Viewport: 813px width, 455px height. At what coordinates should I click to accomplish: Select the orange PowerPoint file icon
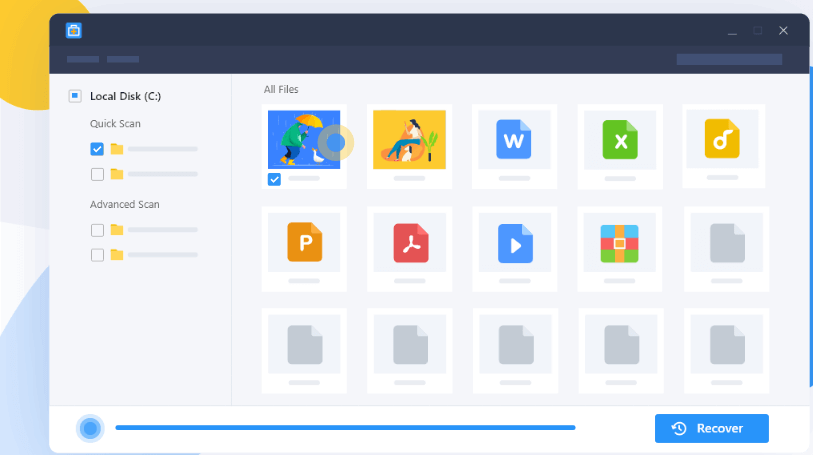pyautogui.click(x=305, y=241)
